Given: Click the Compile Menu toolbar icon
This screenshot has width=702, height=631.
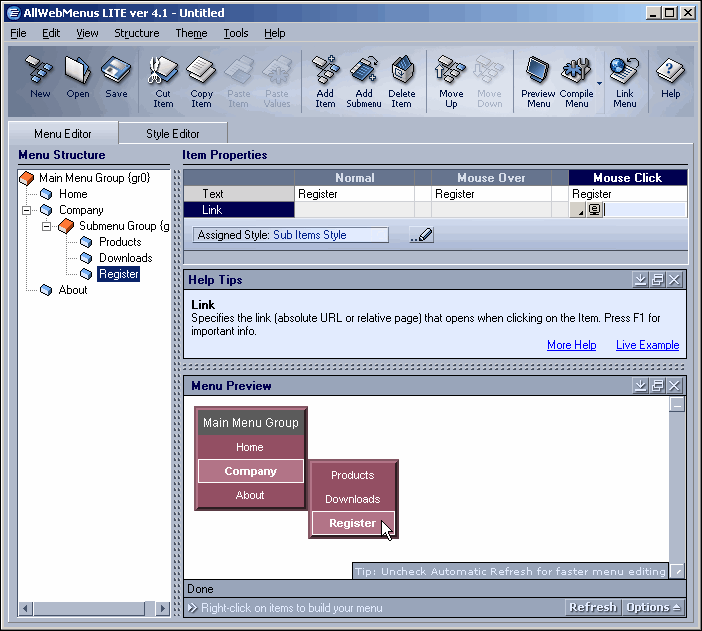Looking at the screenshot, I should point(576,82).
